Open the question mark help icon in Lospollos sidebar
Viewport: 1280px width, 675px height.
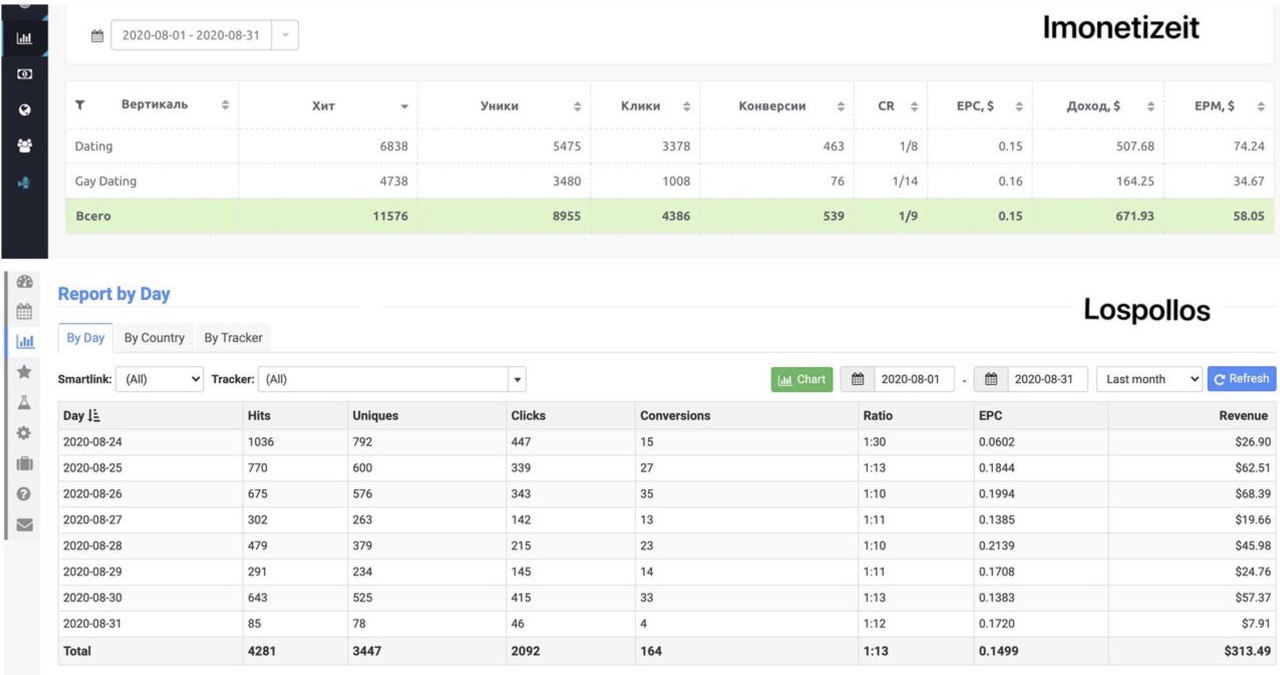tap(24, 494)
